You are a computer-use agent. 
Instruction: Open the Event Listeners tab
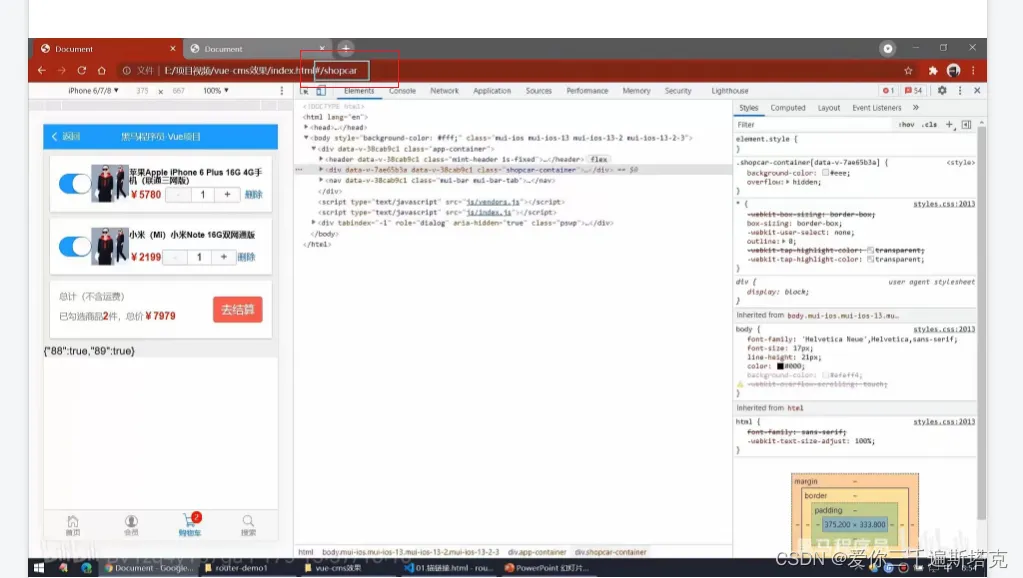[876, 108]
